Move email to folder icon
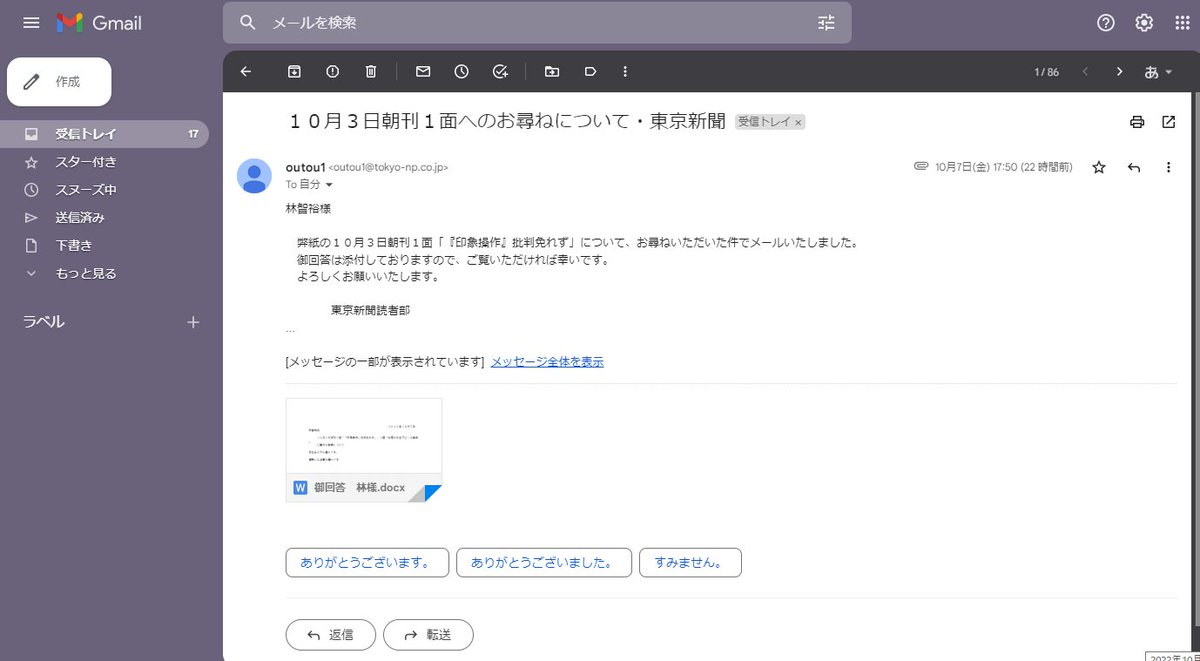This screenshot has height=661, width=1200. [552, 71]
